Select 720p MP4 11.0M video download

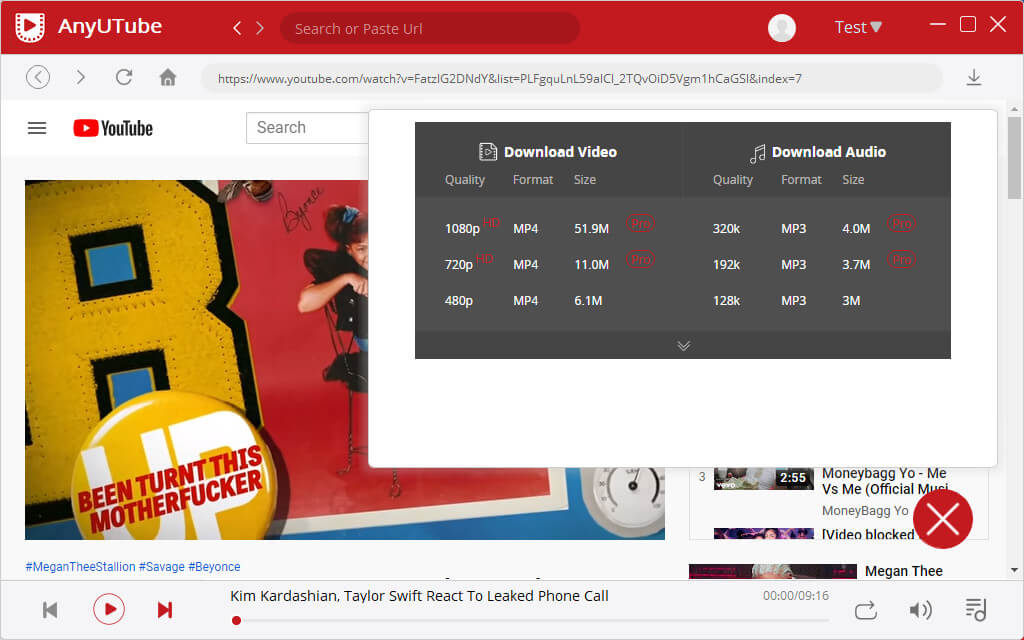point(549,264)
